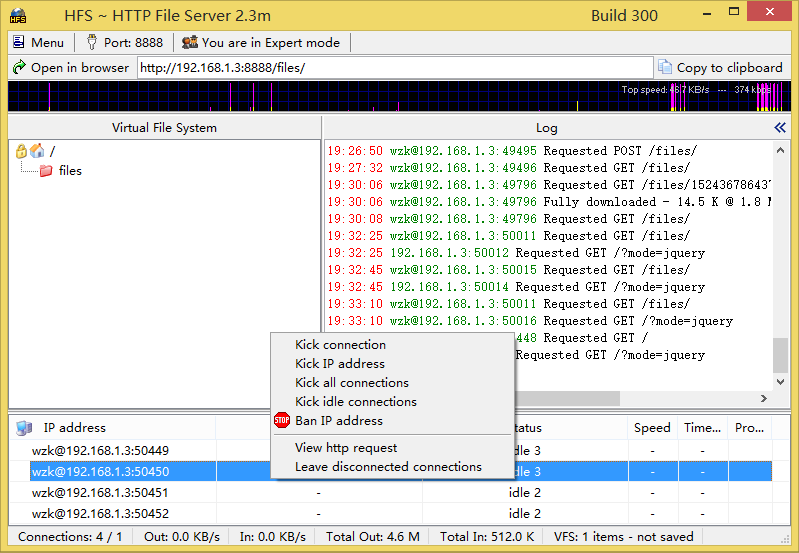This screenshot has height=553, width=799.
Task: Click log scrollbar down arrow
Action: coord(780,381)
